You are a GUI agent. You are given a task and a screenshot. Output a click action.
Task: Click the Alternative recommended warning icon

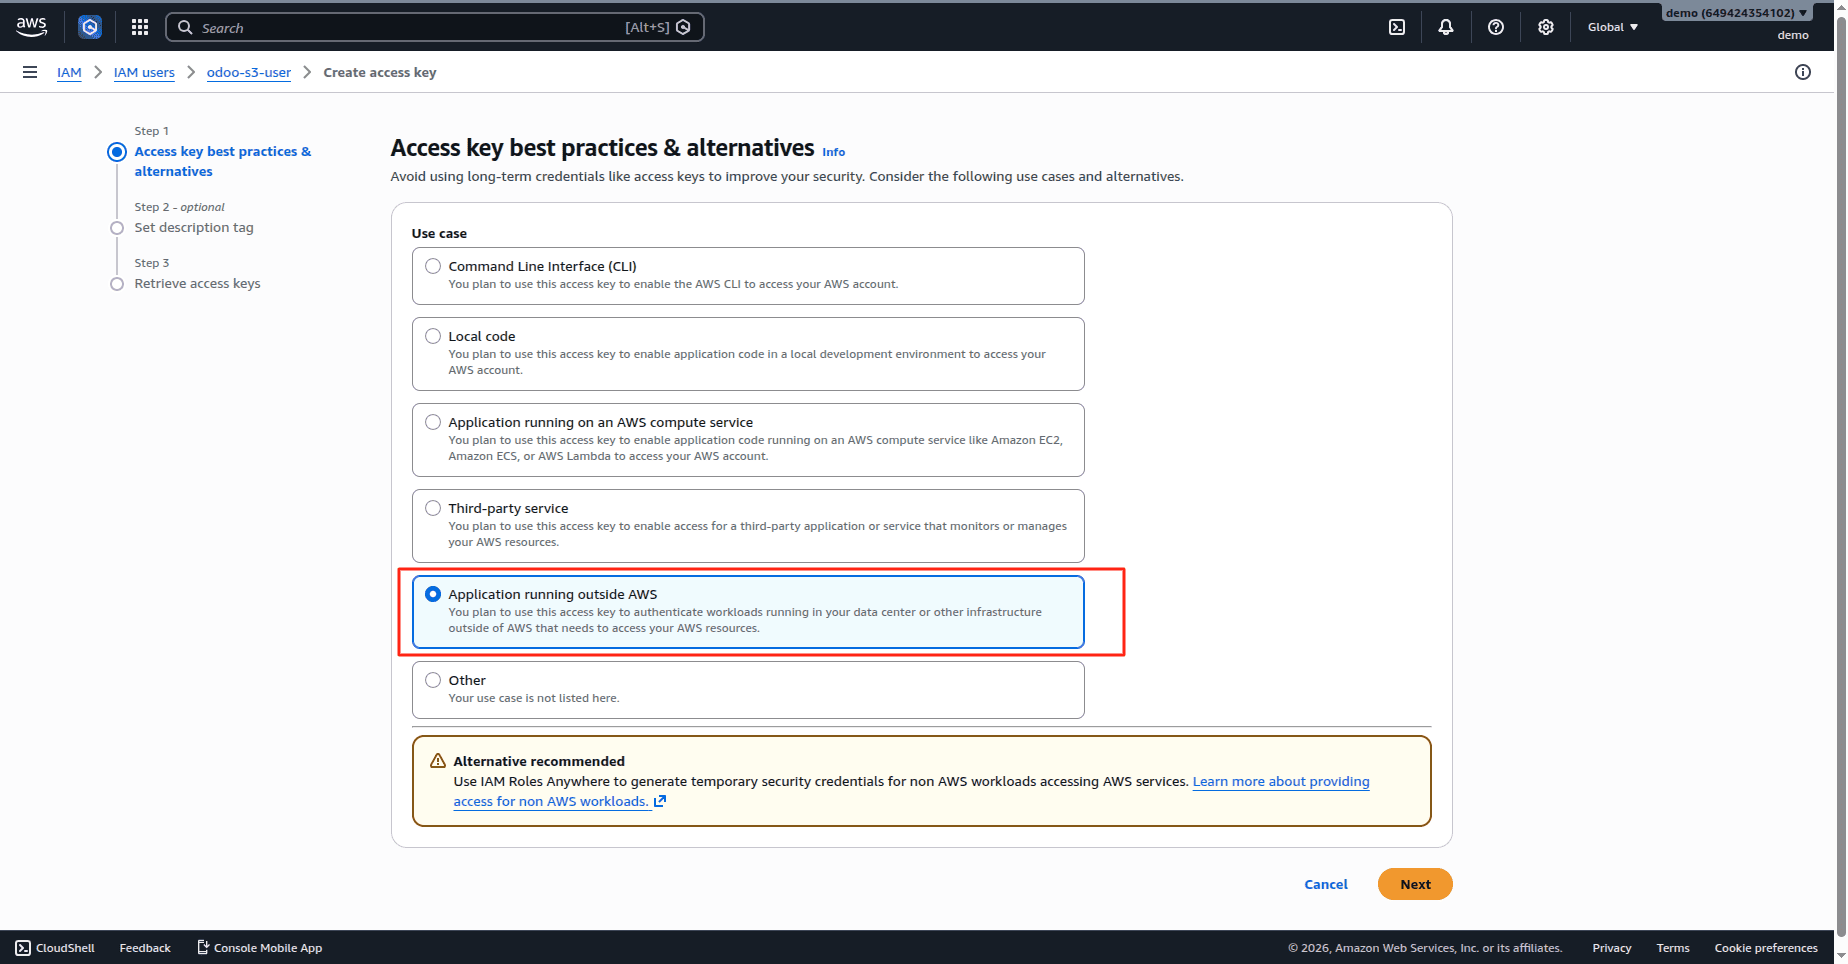[438, 761]
